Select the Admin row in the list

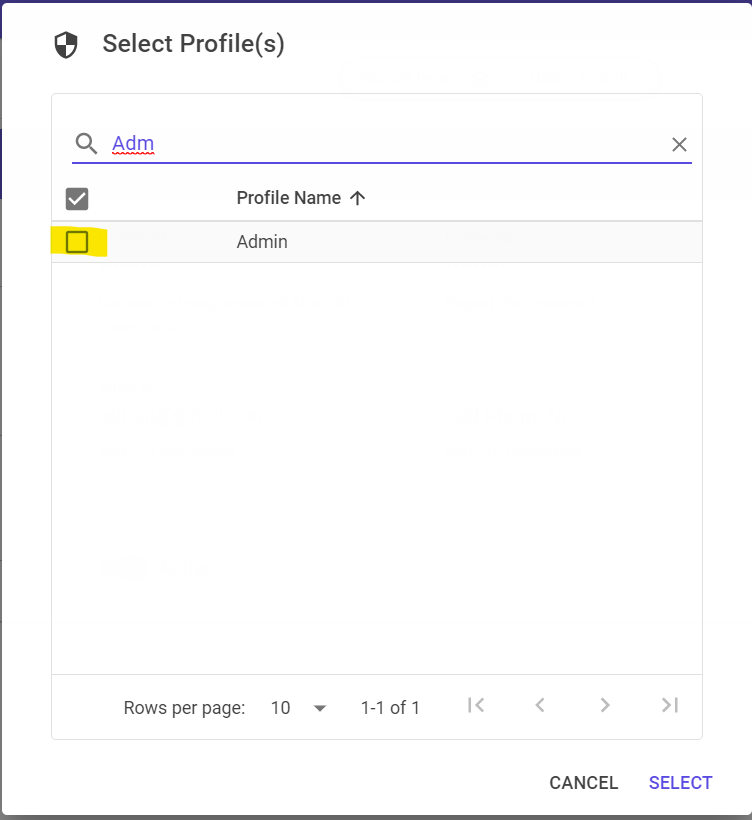pyautogui.click(x=262, y=241)
